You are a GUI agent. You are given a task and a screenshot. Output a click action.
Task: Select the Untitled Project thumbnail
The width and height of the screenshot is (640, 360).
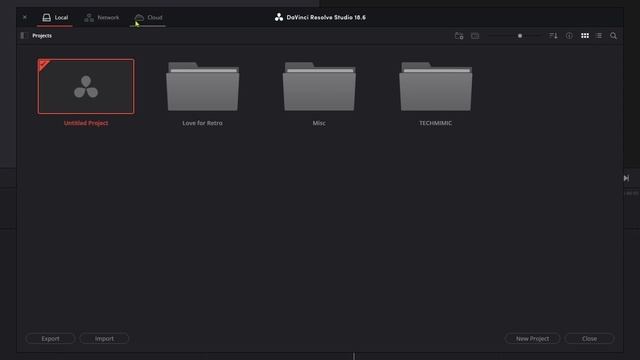coord(86,87)
